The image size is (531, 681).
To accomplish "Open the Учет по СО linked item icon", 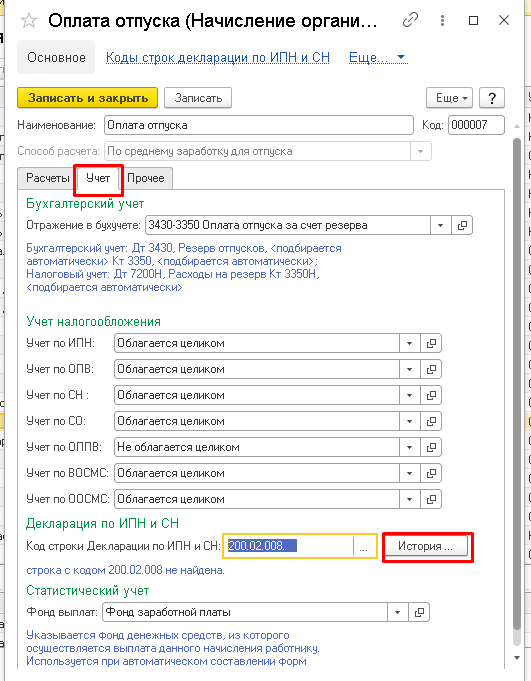I will [431, 421].
